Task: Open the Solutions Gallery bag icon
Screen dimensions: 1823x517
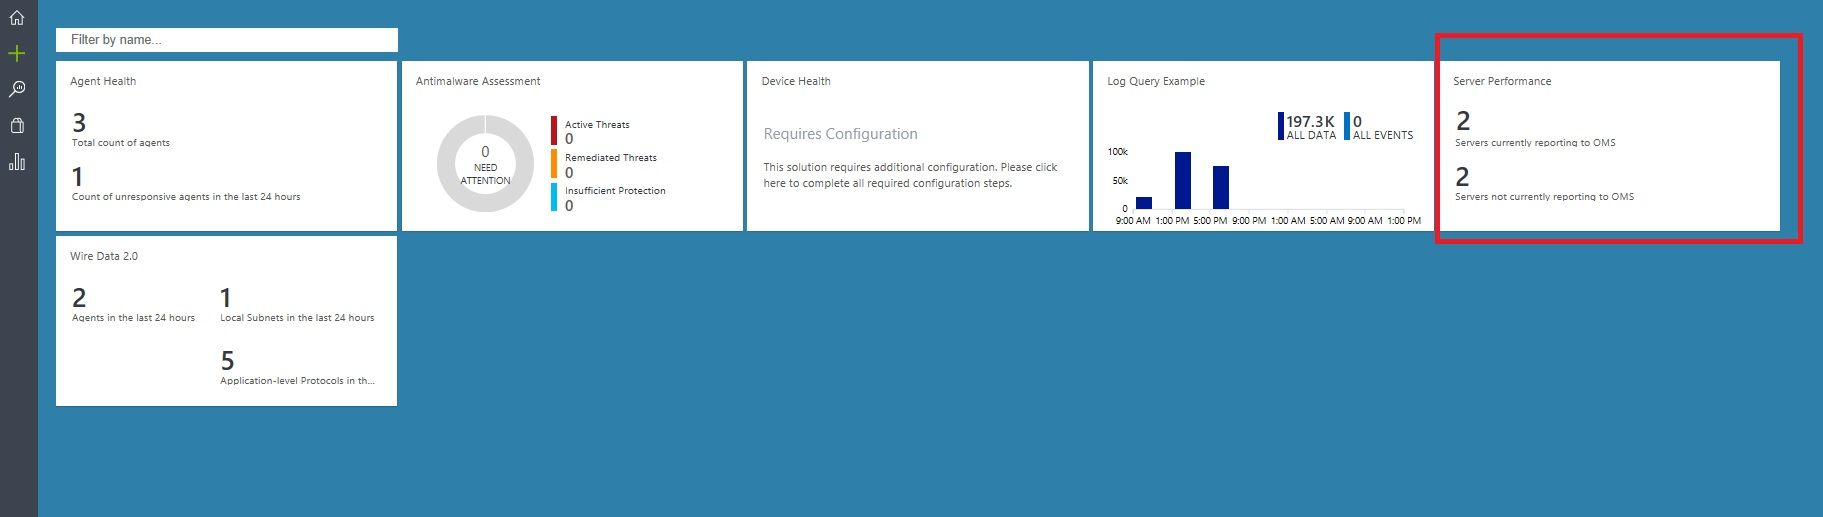Action: click(17, 126)
